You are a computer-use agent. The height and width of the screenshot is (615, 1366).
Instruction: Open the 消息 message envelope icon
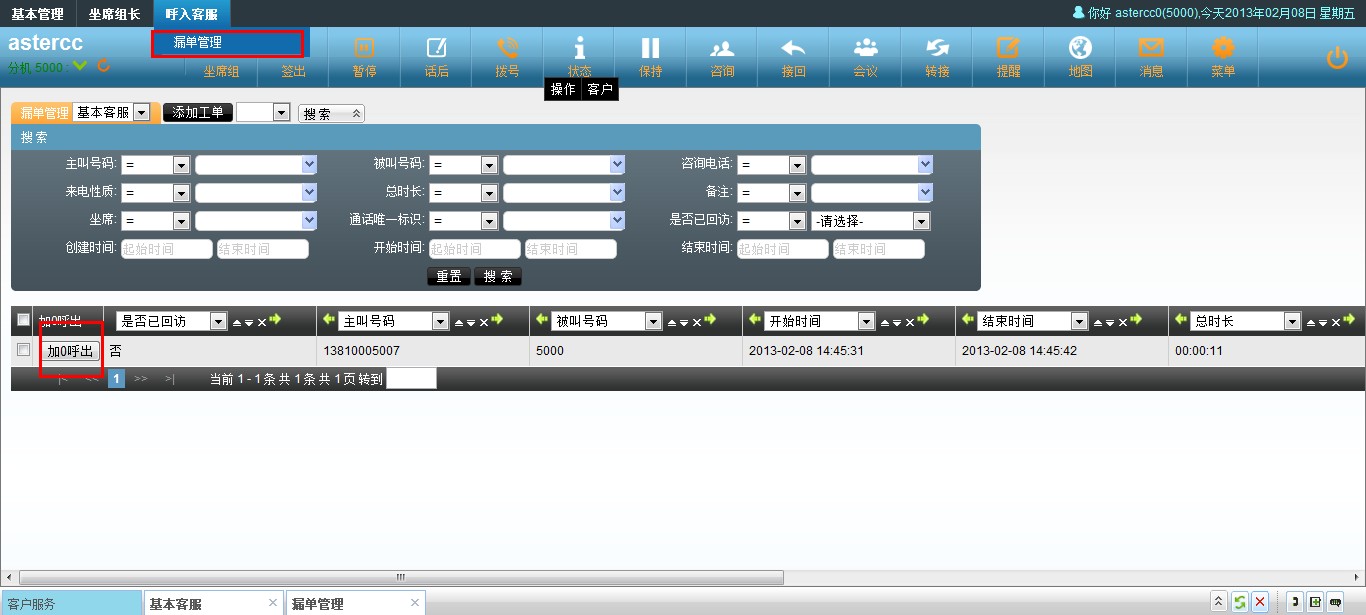[1151, 49]
